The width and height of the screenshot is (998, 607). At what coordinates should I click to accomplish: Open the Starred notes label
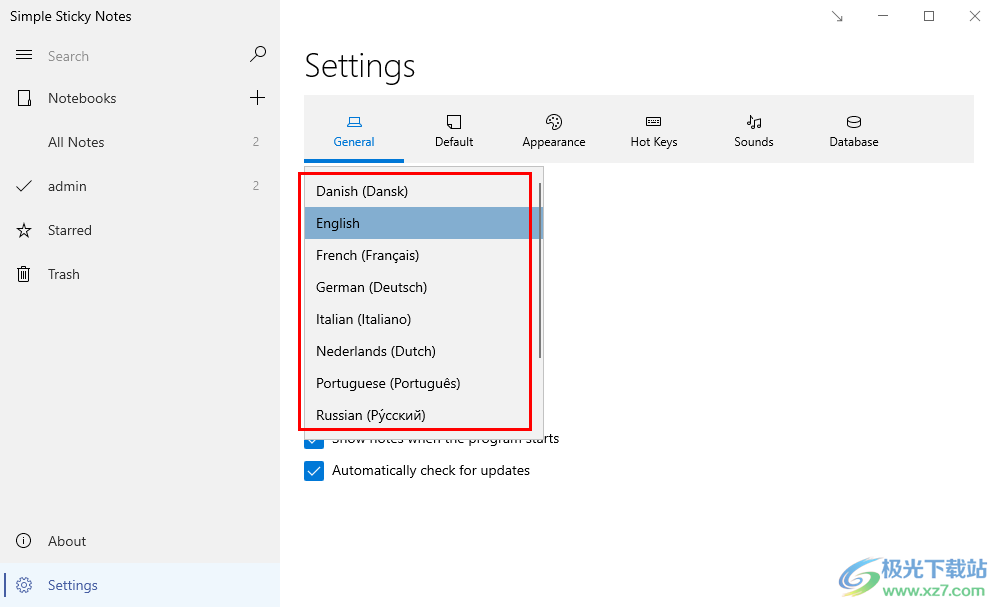point(69,230)
